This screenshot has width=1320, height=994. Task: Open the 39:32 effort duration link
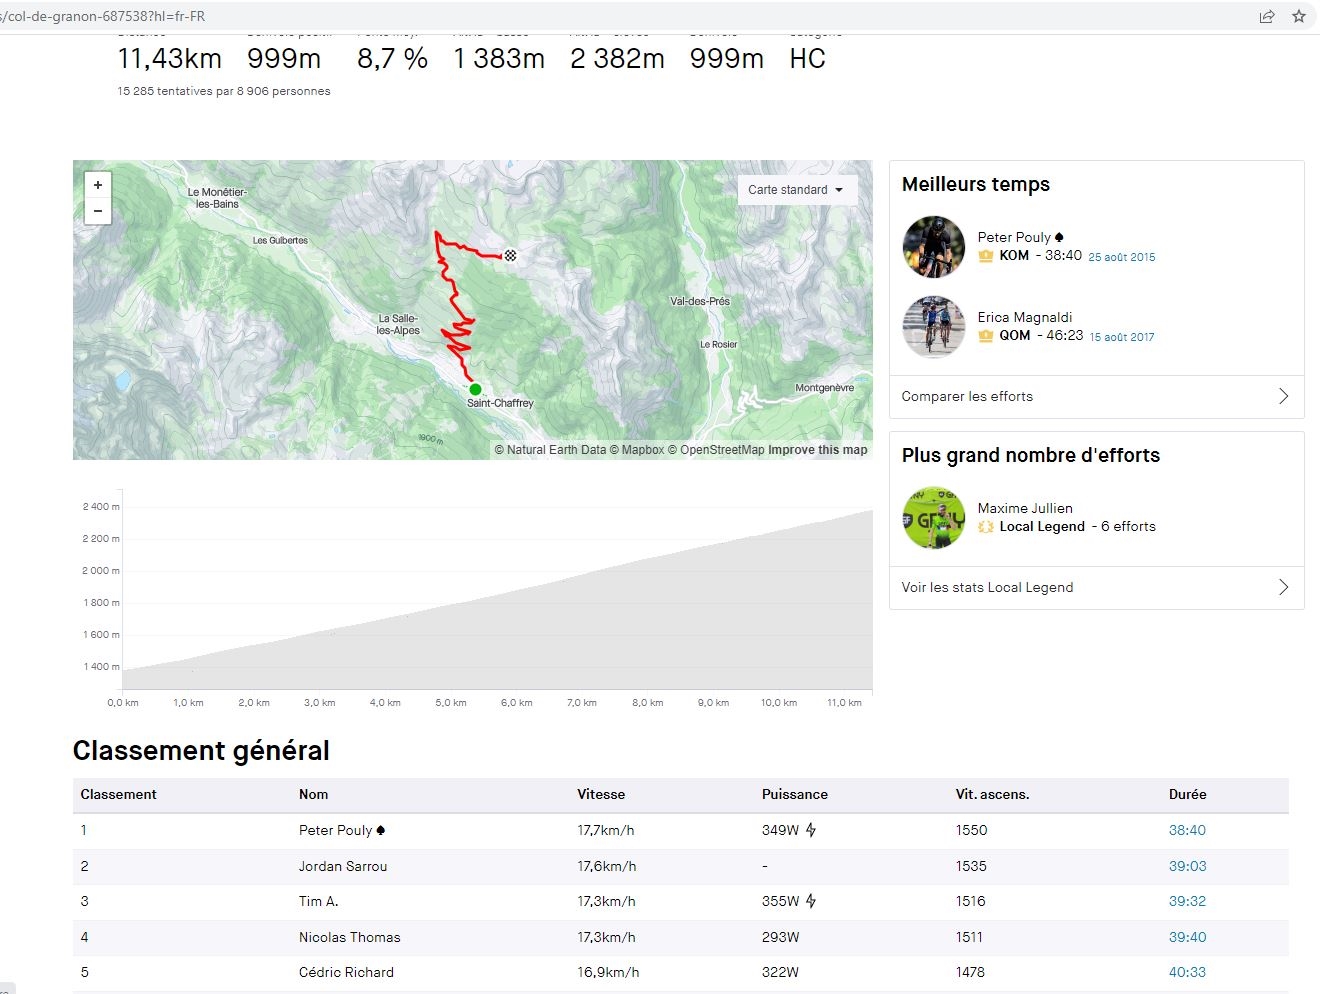point(1187,901)
